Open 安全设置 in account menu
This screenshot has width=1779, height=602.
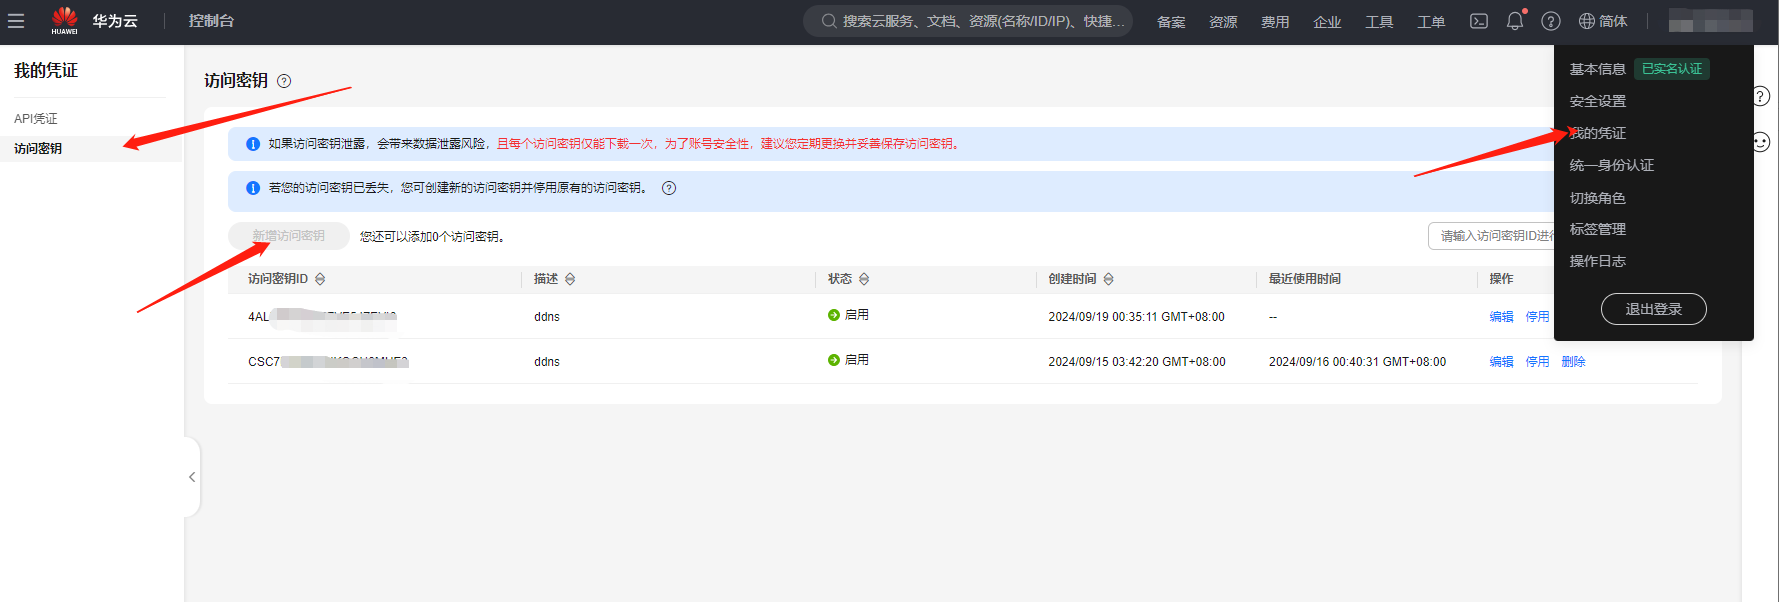pos(1597,101)
